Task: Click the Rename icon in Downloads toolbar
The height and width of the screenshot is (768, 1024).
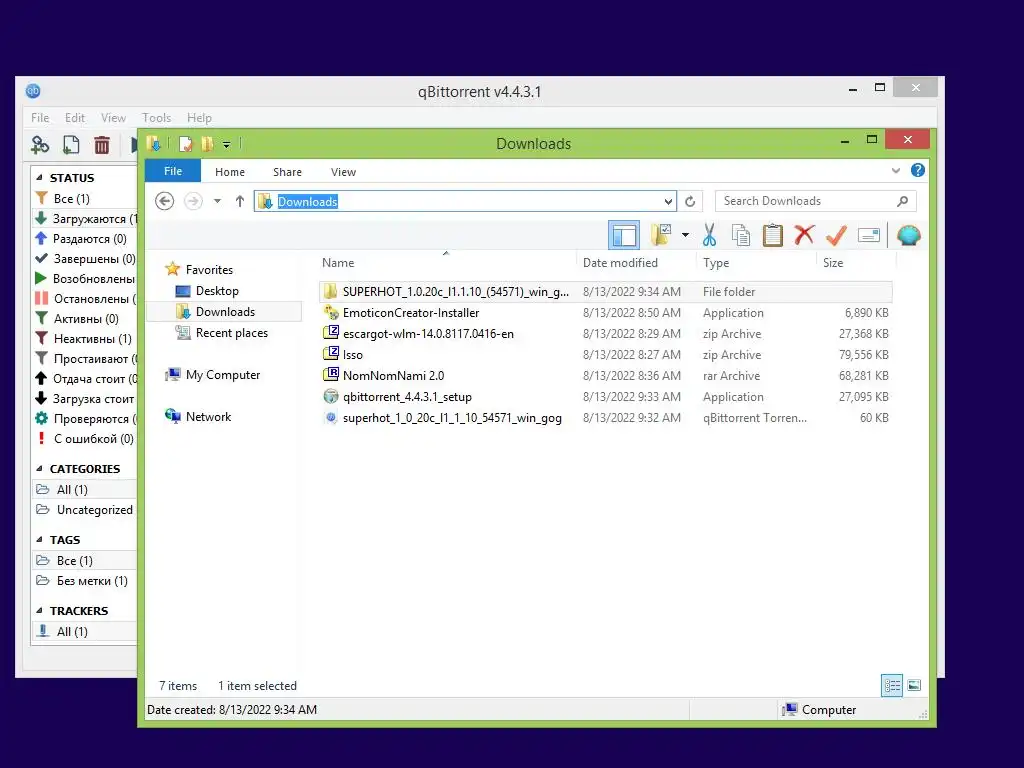Action: click(869, 235)
